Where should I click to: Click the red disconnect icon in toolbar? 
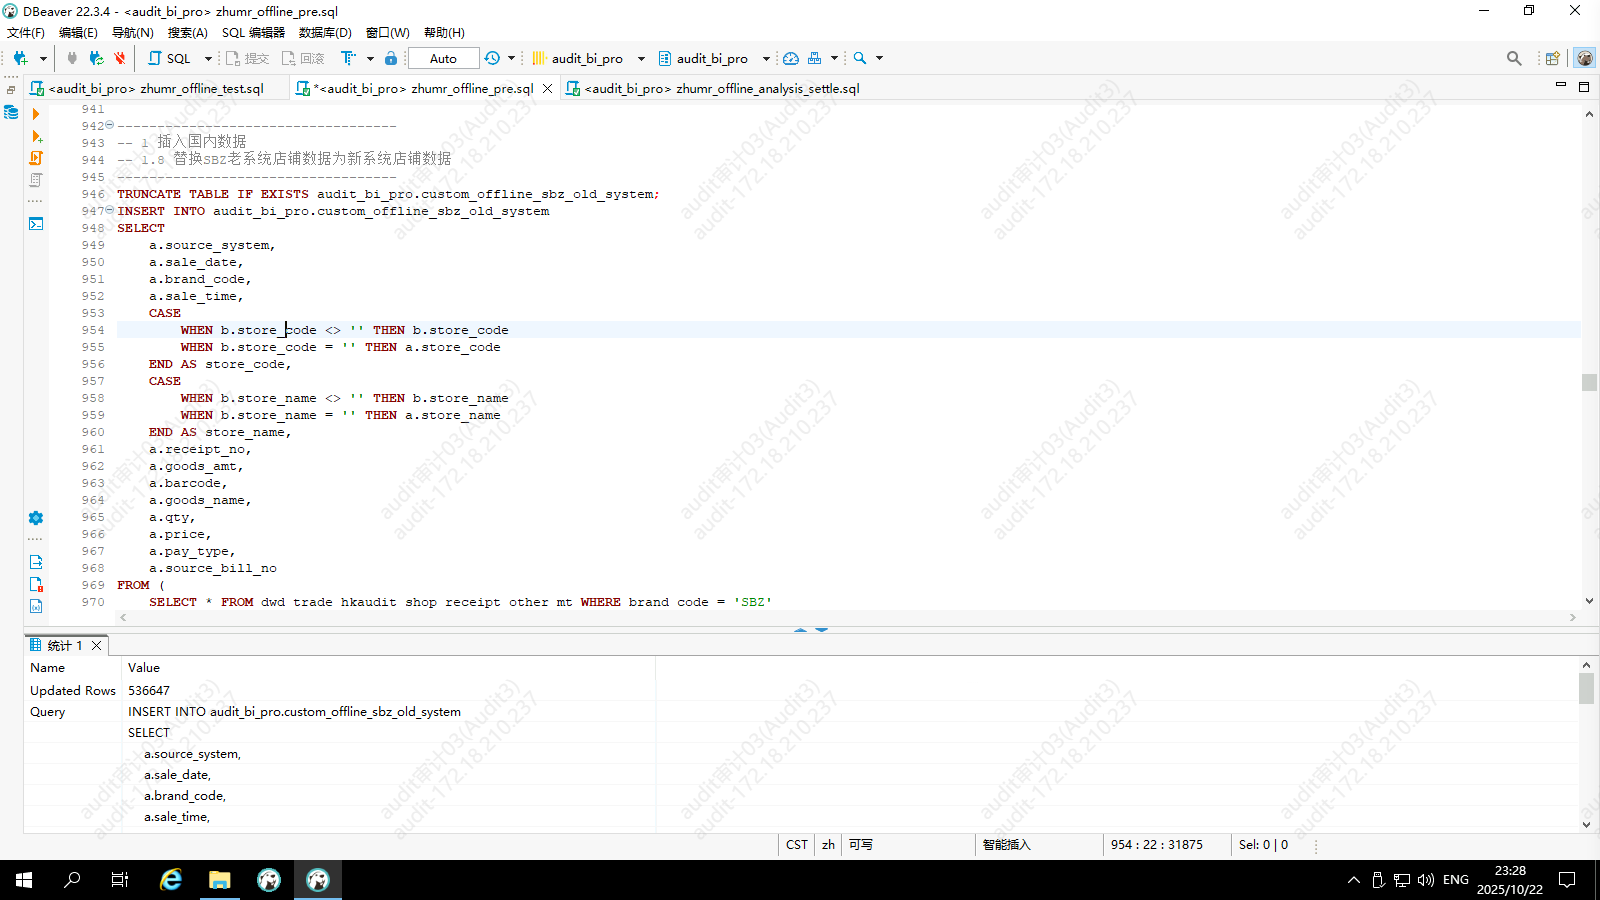(x=120, y=58)
